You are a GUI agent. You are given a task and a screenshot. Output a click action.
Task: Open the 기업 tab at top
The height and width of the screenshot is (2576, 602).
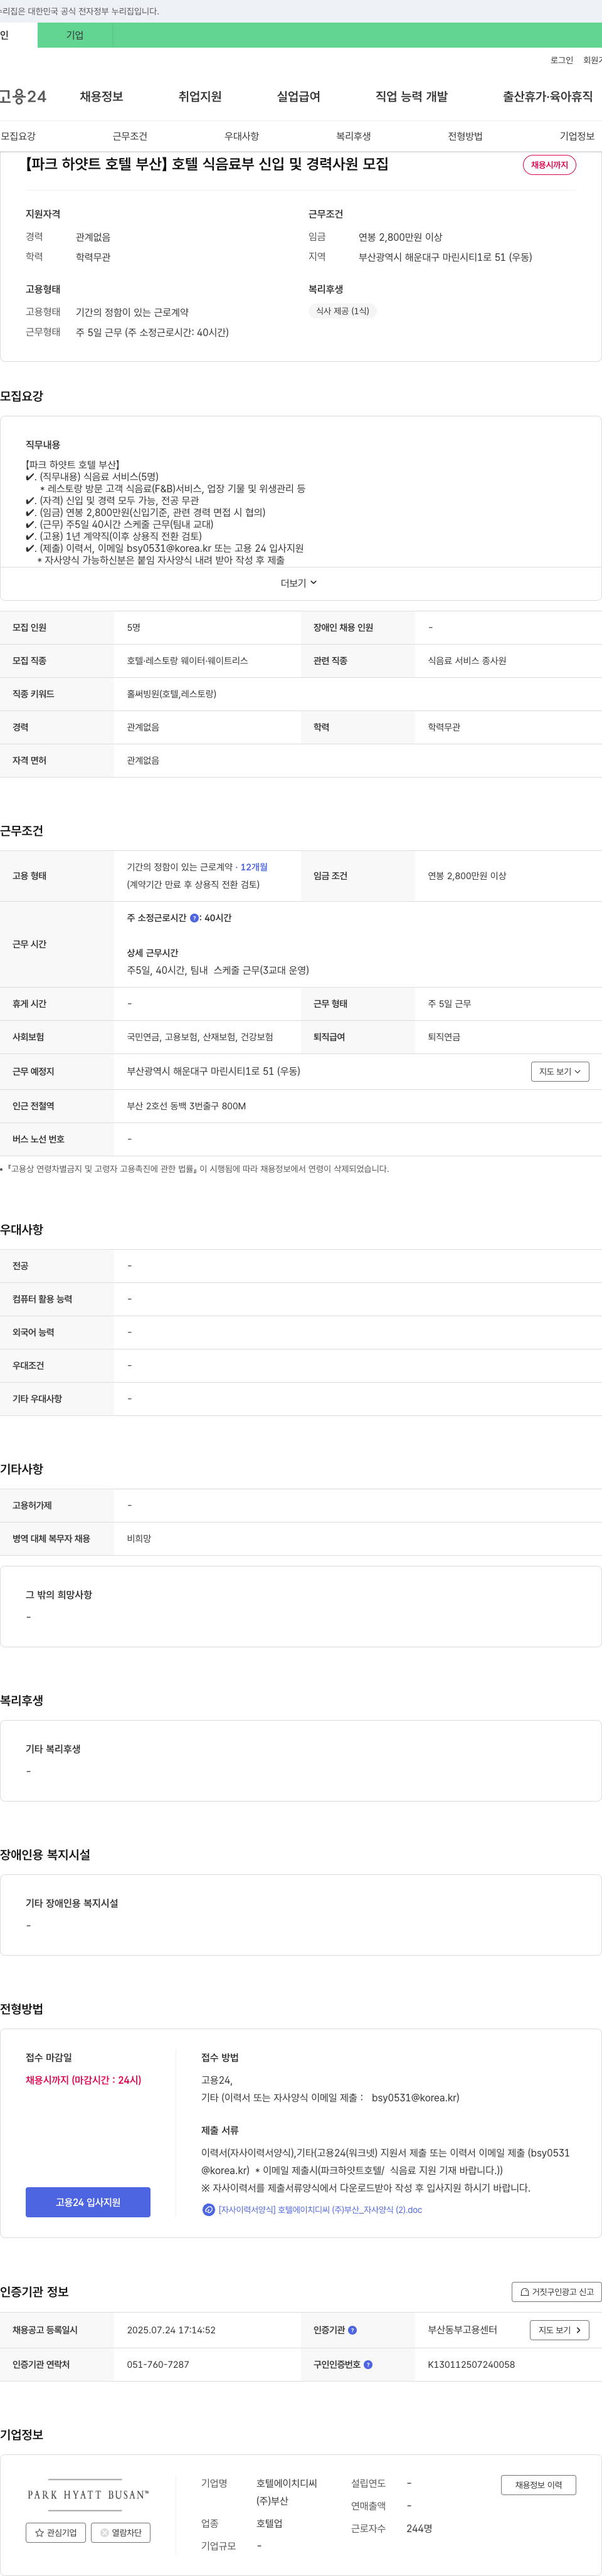[75, 35]
